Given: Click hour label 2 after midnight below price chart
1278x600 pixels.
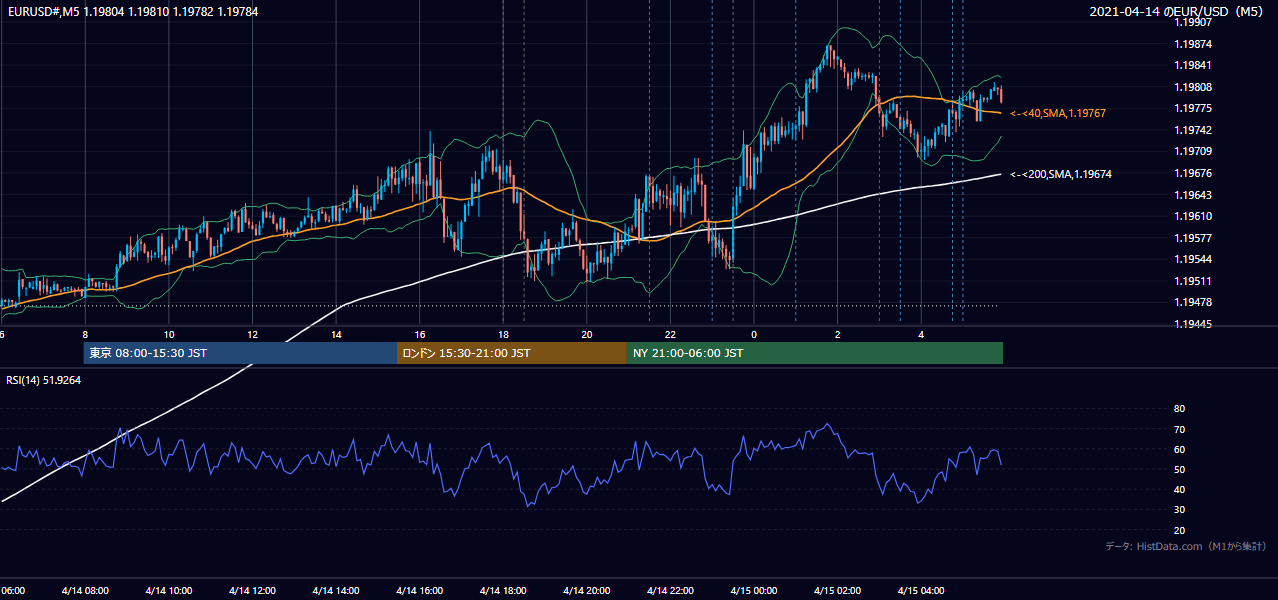Looking at the screenshot, I should (837, 334).
